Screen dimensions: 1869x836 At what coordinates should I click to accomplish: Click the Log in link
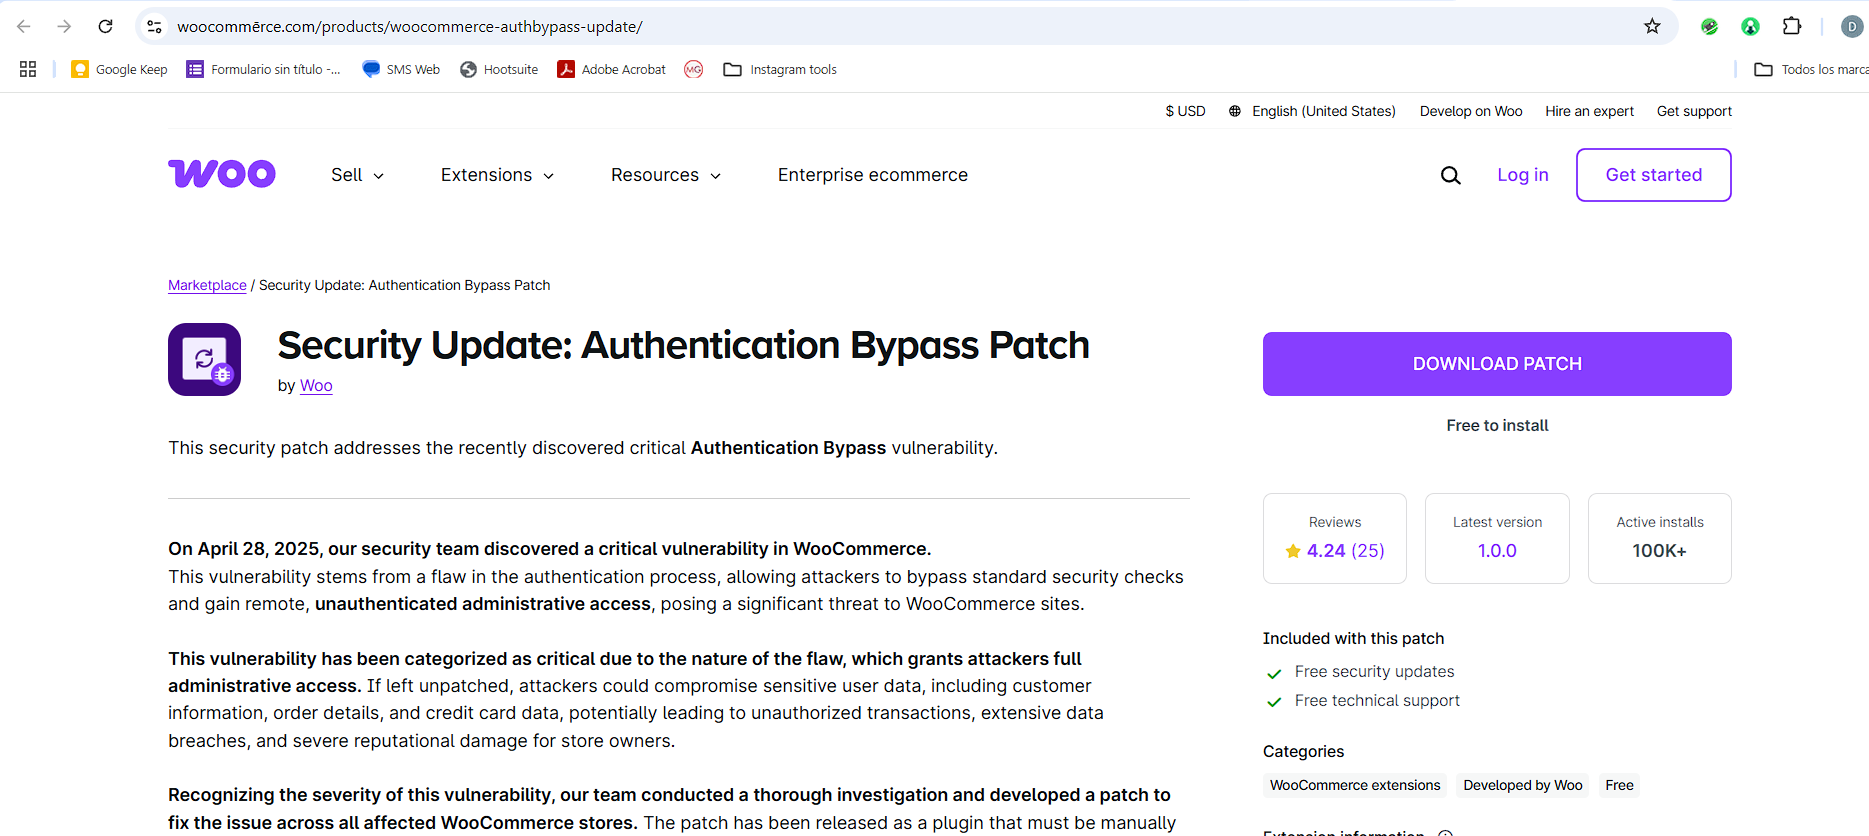click(x=1523, y=175)
